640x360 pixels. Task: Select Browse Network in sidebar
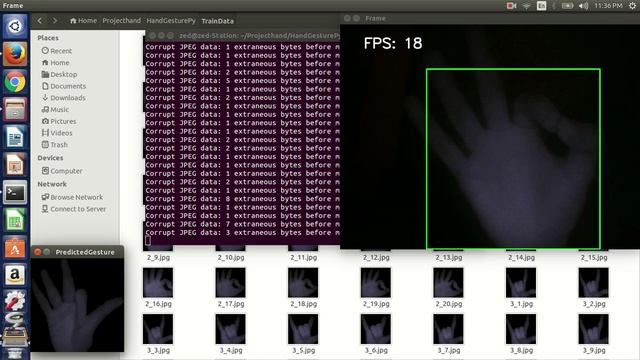point(72,197)
